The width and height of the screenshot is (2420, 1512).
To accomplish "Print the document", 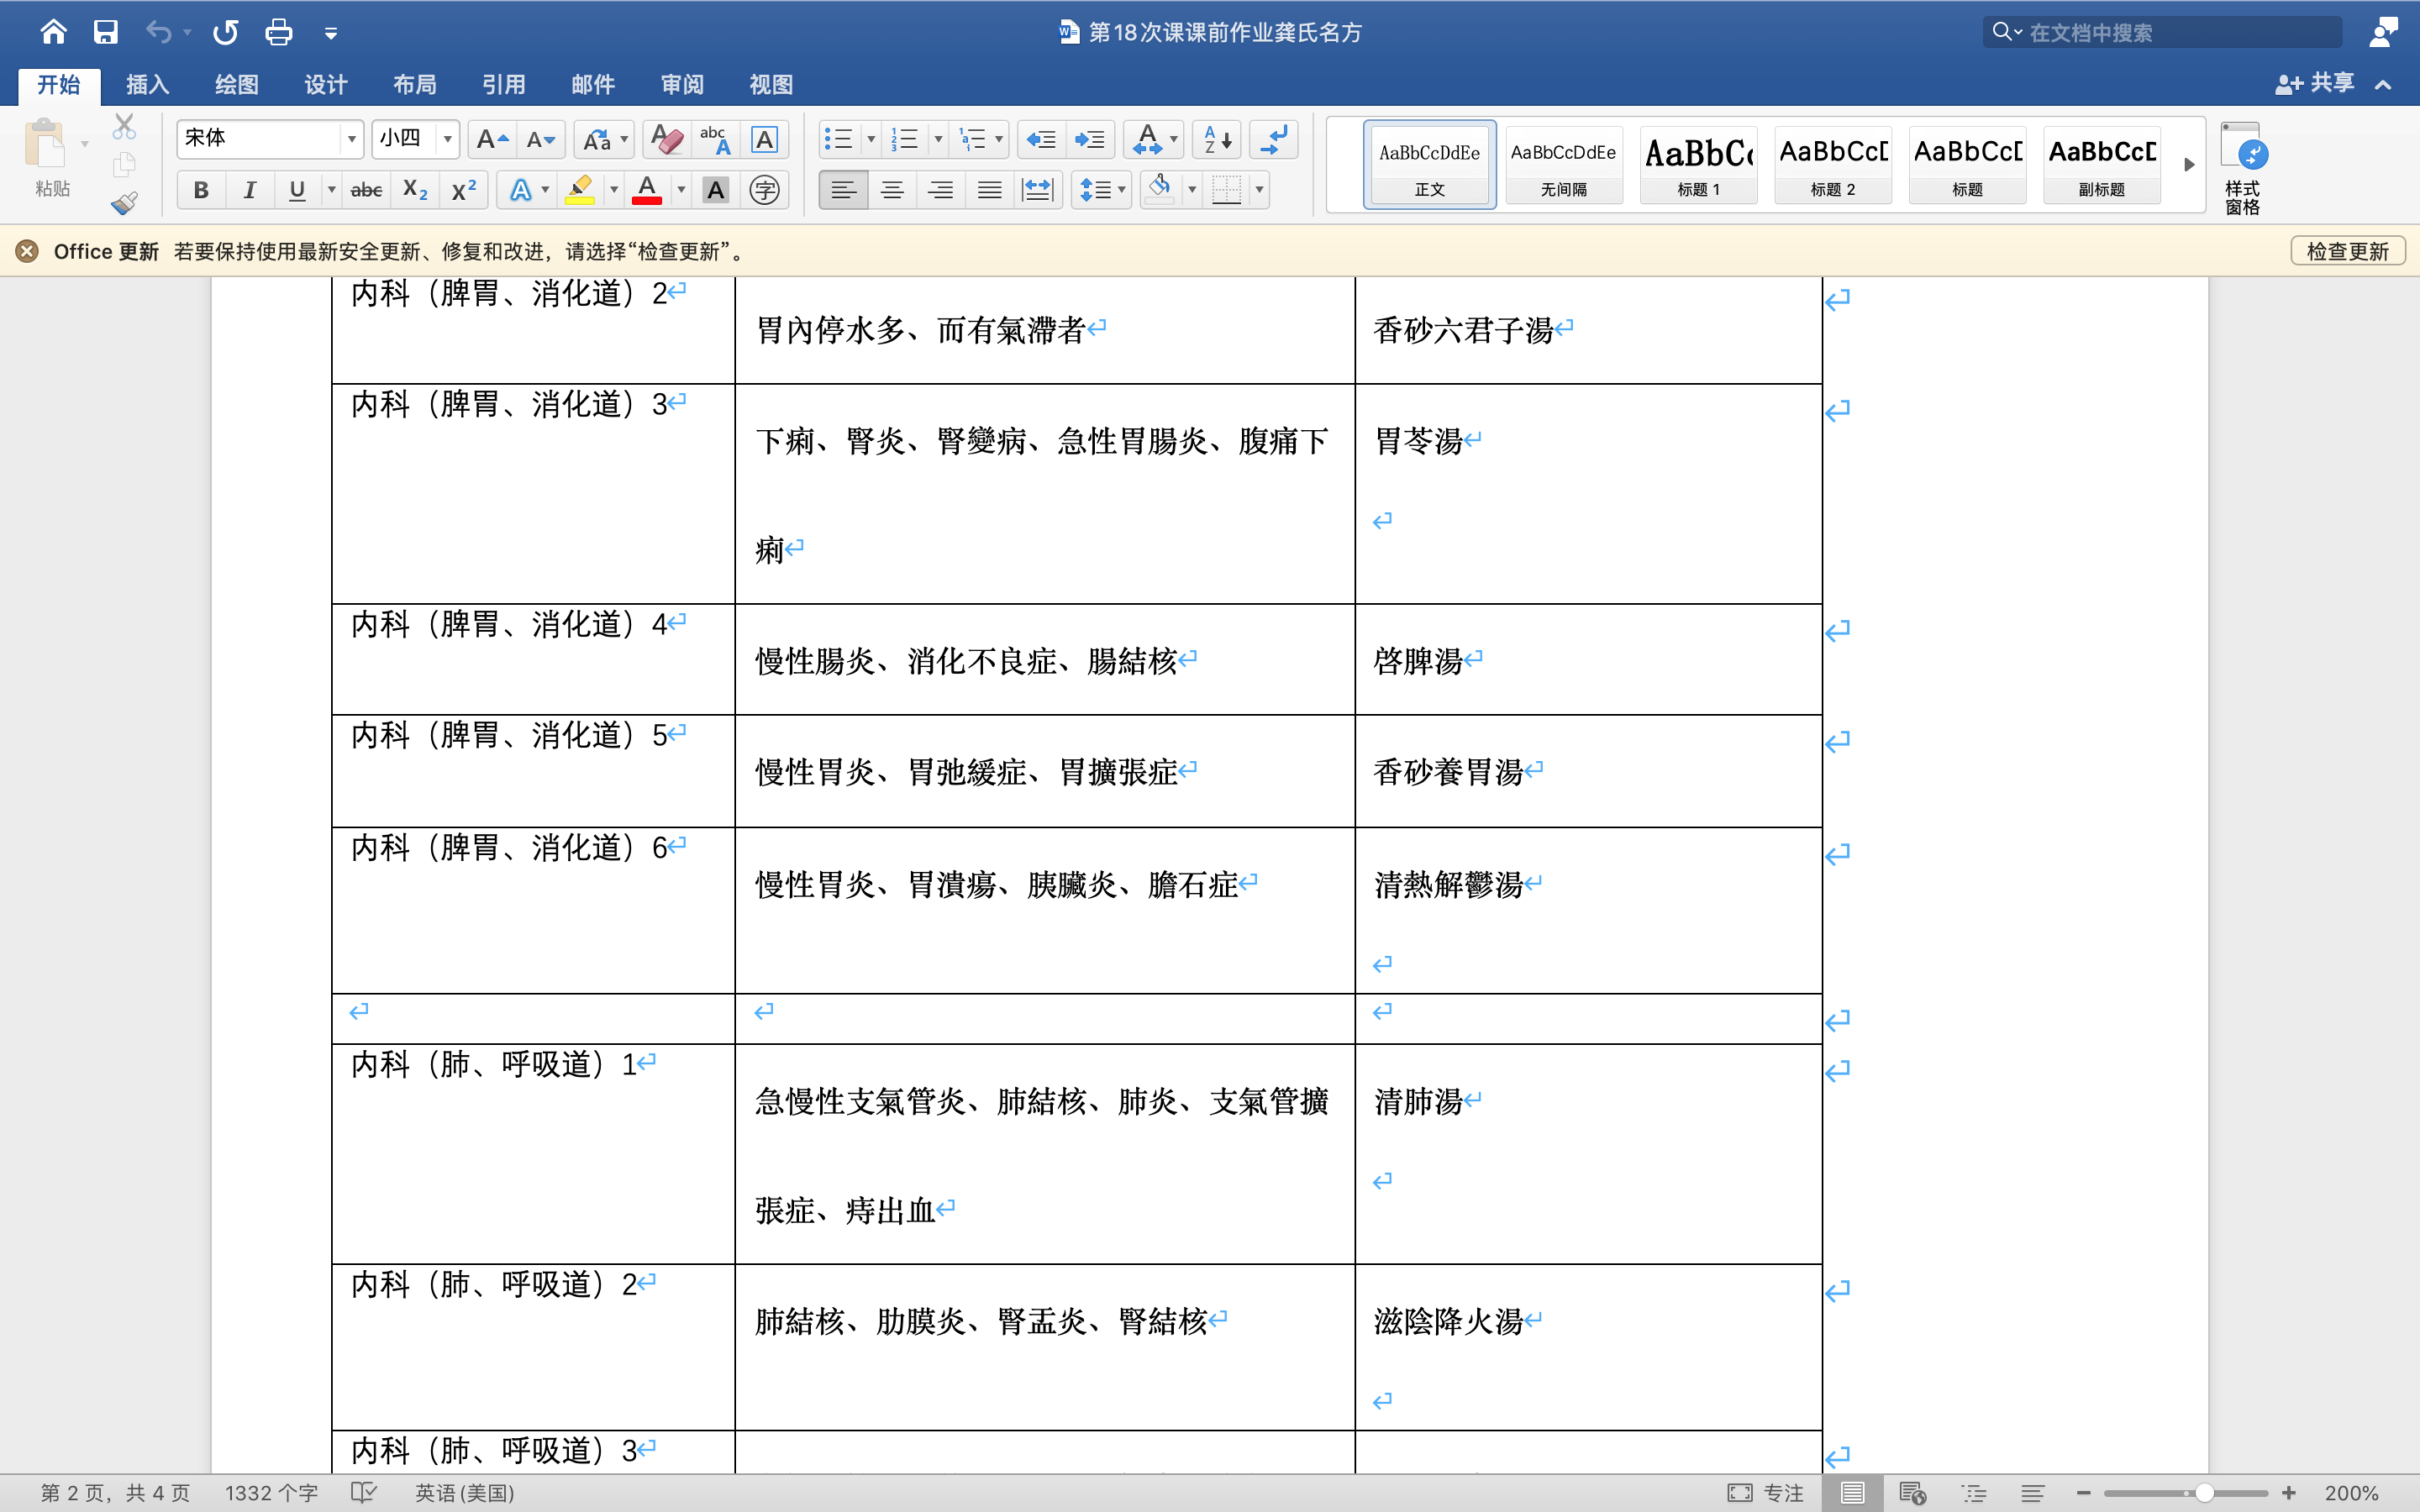I will pyautogui.click(x=279, y=32).
